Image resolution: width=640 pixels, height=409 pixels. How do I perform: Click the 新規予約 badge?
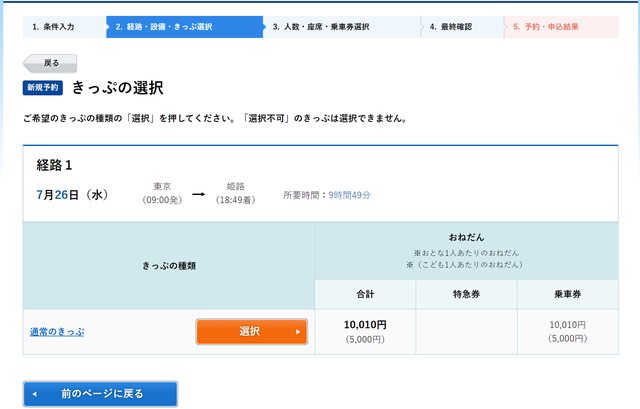[x=43, y=89]
